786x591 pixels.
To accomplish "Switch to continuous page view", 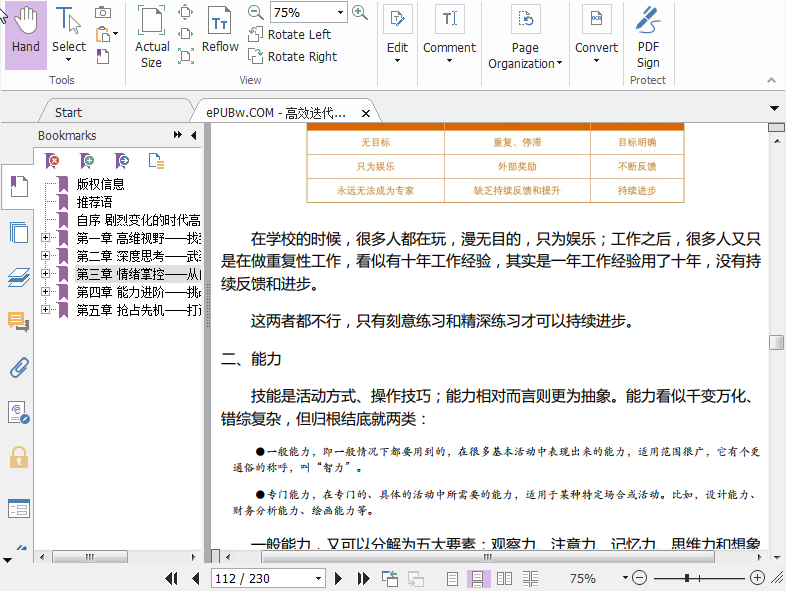I will 478,578.
